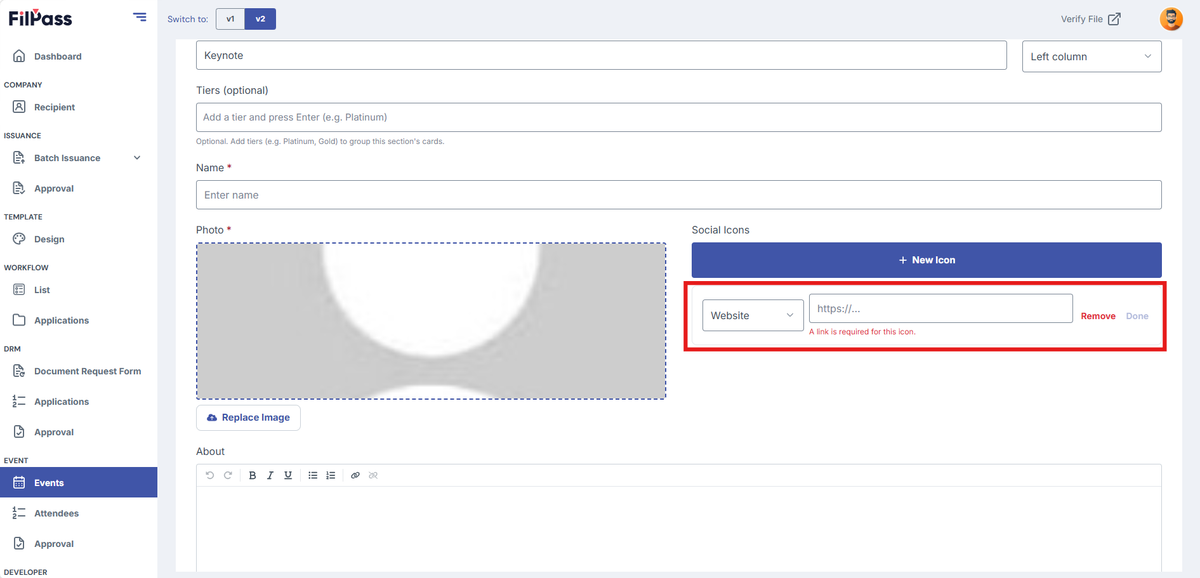Expand Batch Issuance submenu chevron
This screenshot has width=1200, height=578.
[x=137, y=158]
